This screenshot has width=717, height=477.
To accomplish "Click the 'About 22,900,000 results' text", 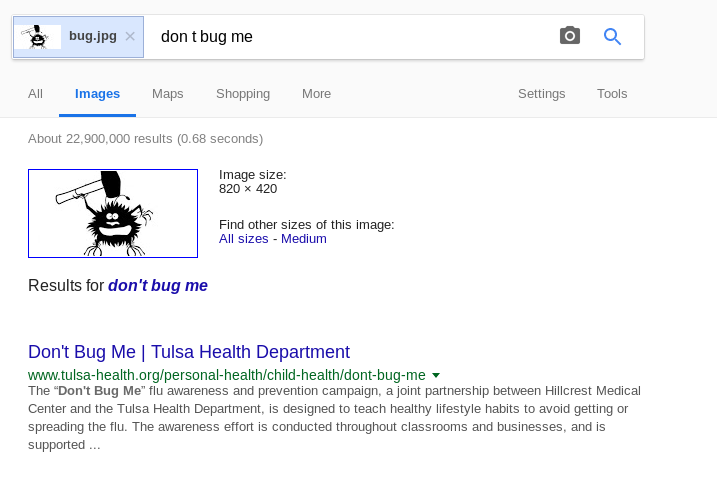I will tap(145, 139).
